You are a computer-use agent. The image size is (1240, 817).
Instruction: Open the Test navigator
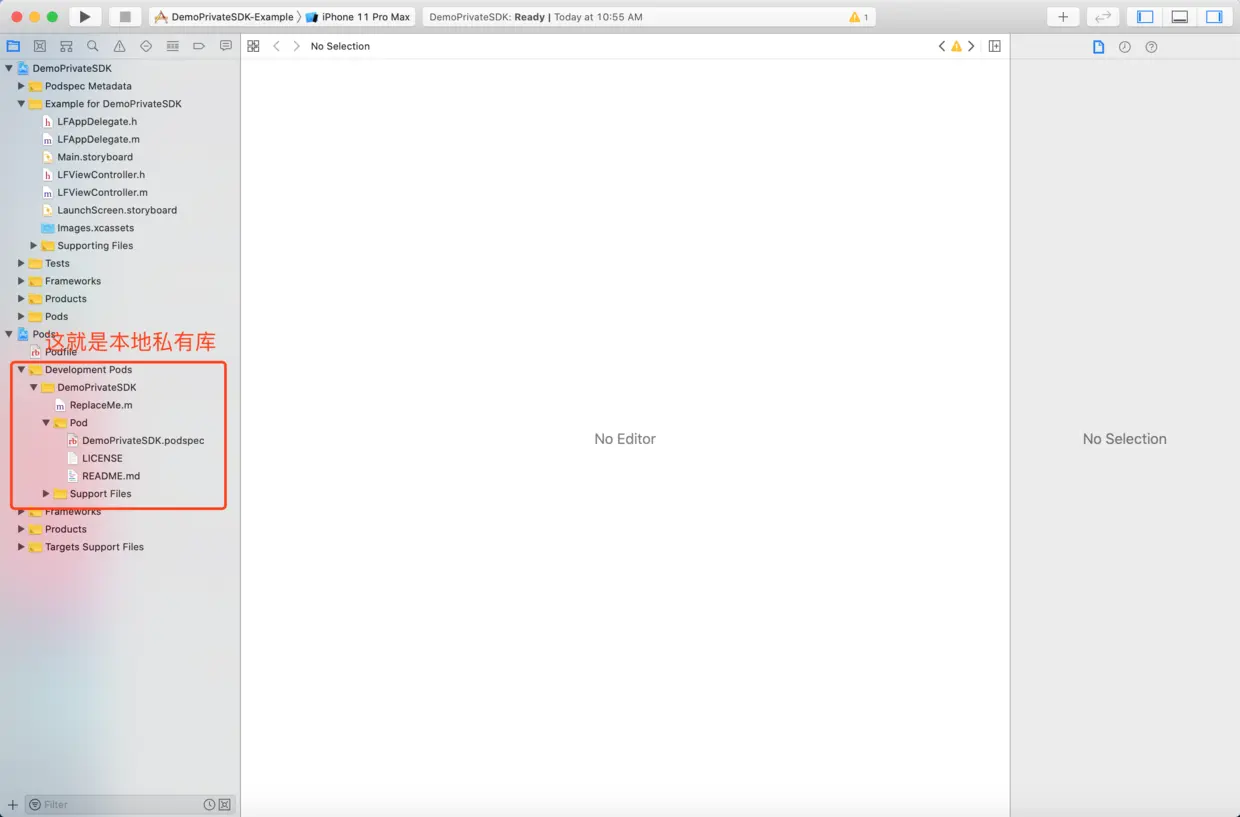(x=146, y=46)
